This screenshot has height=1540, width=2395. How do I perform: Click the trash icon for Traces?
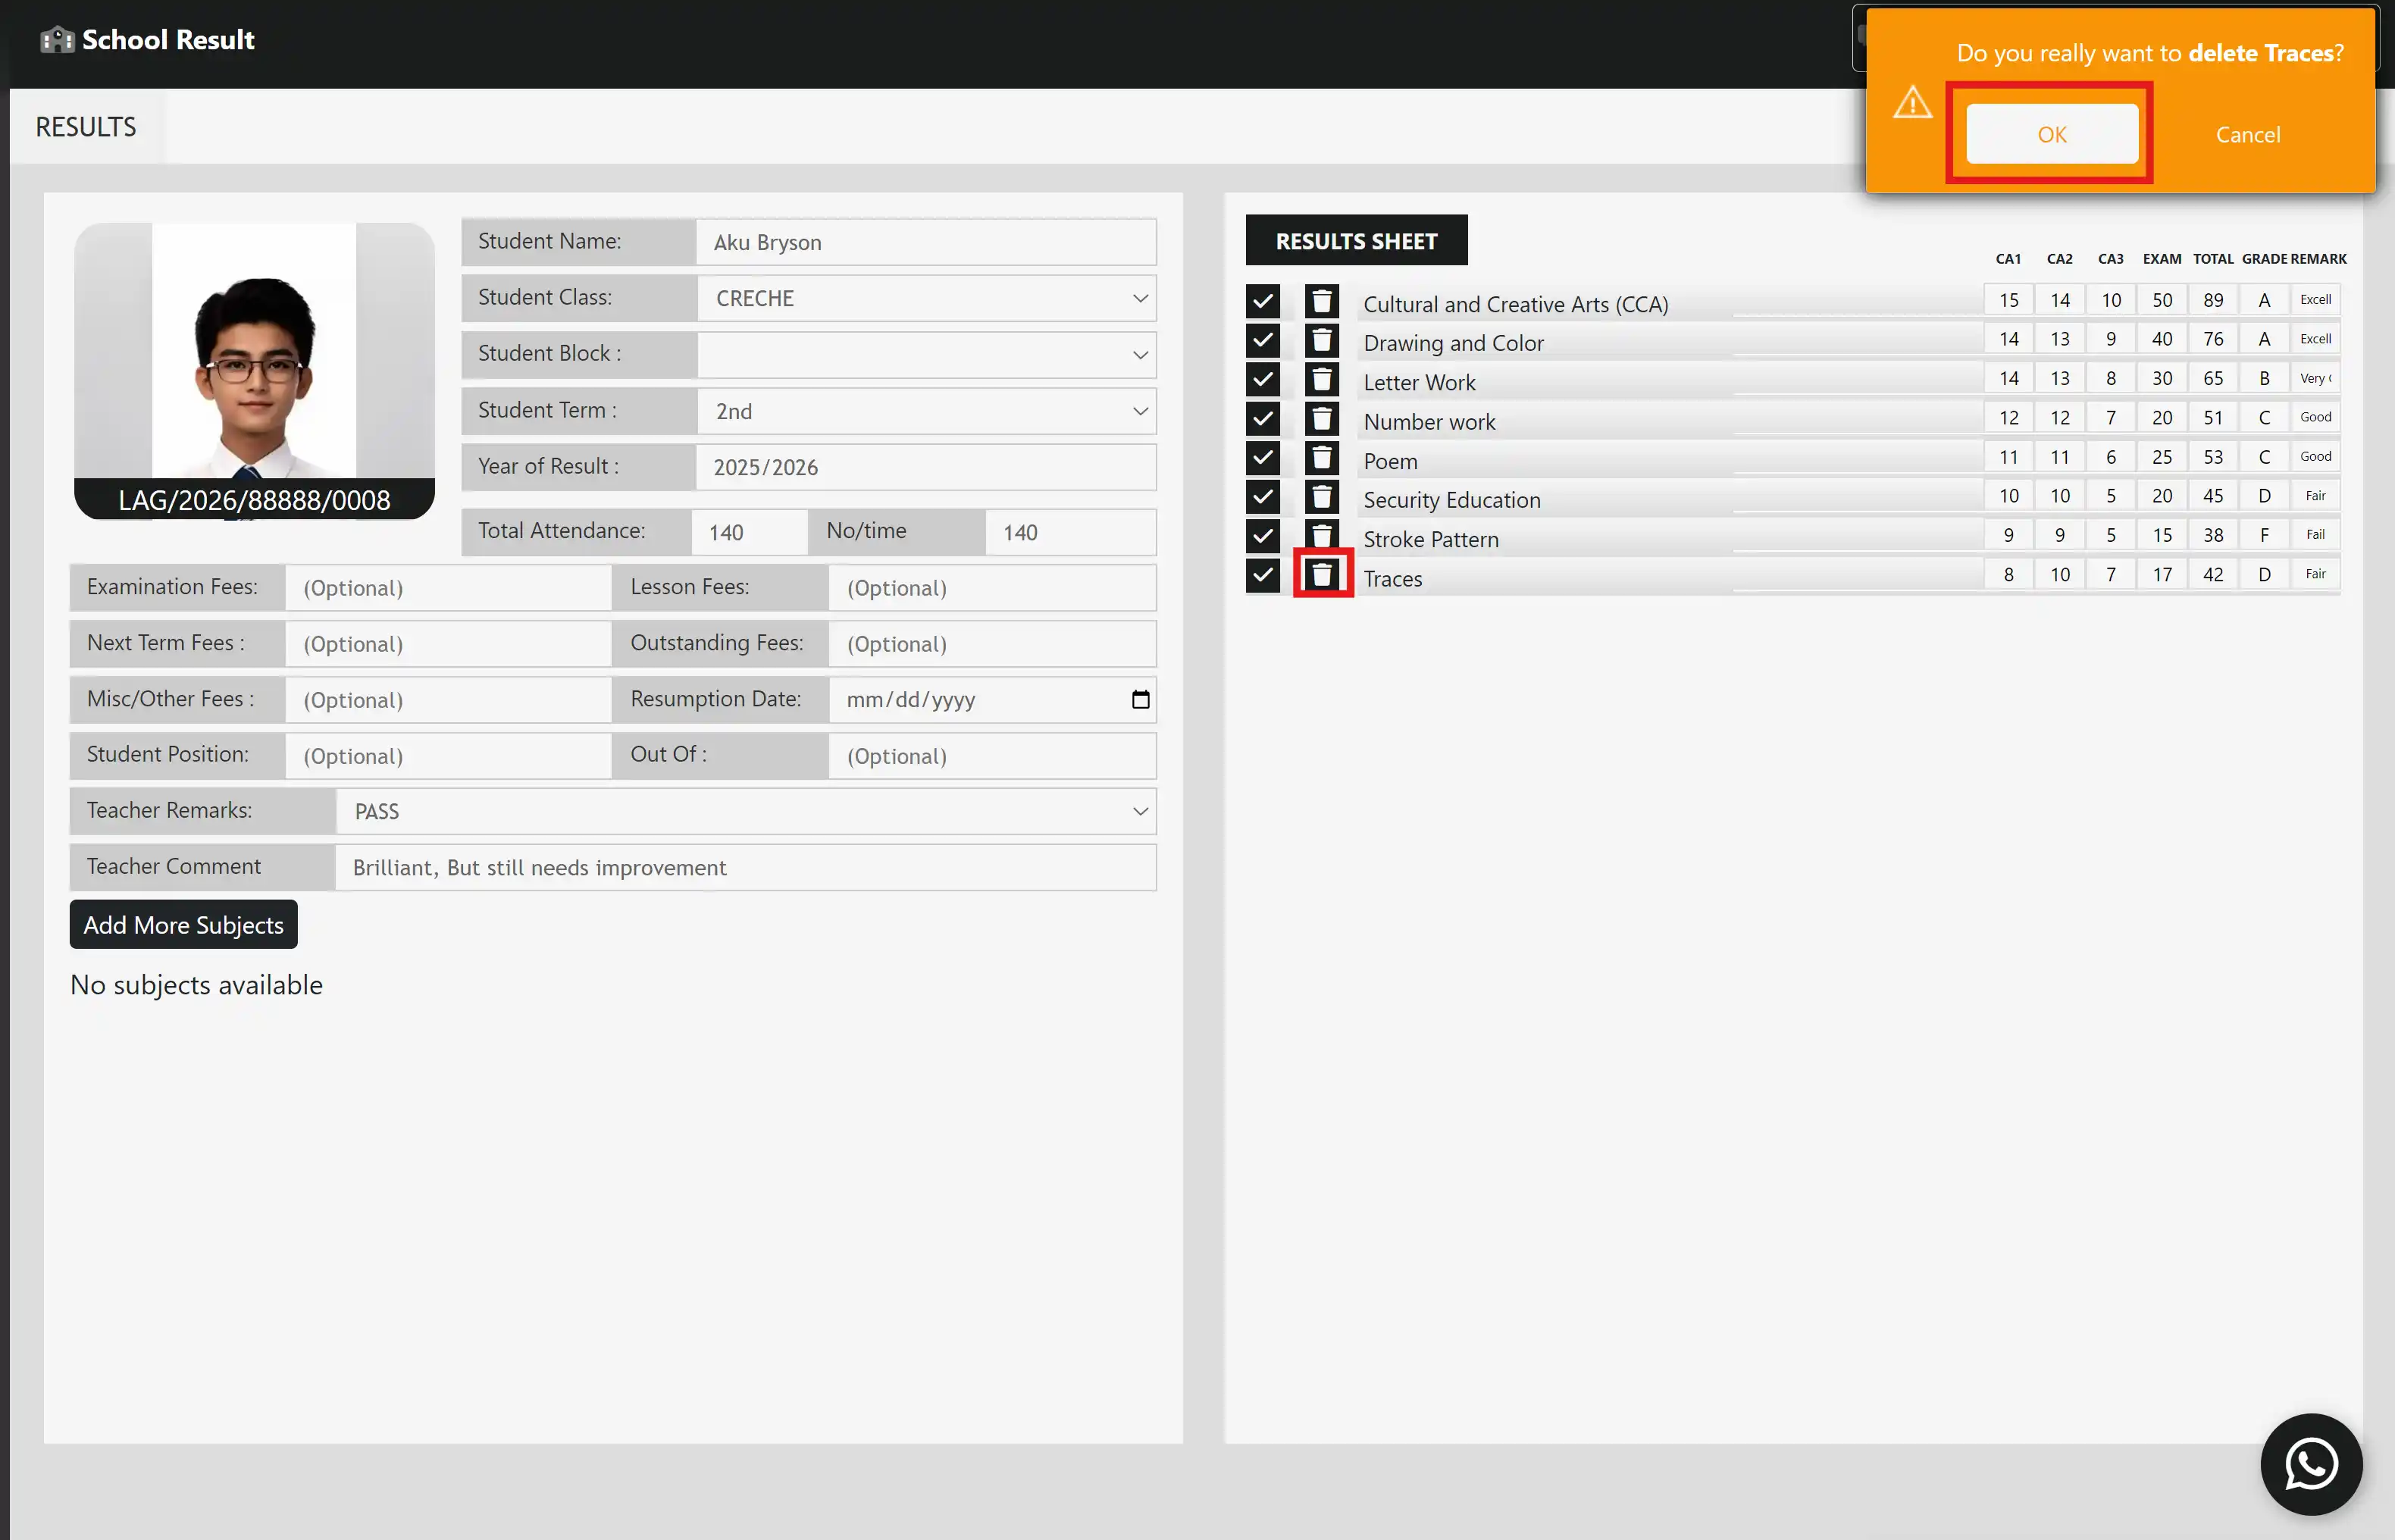pos(1322,574)
